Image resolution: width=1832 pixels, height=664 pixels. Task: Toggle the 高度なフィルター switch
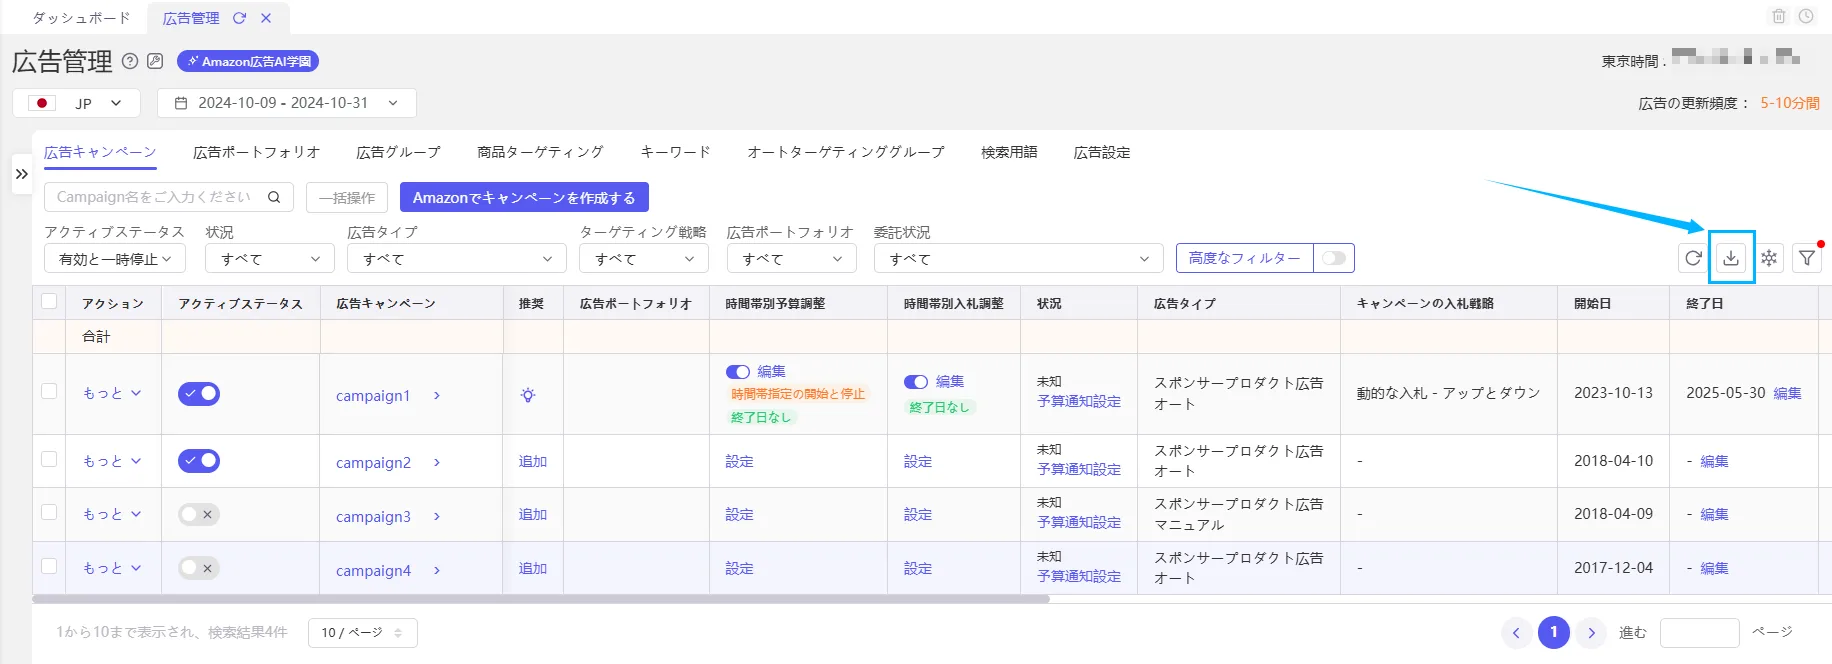pos(1333,258)
